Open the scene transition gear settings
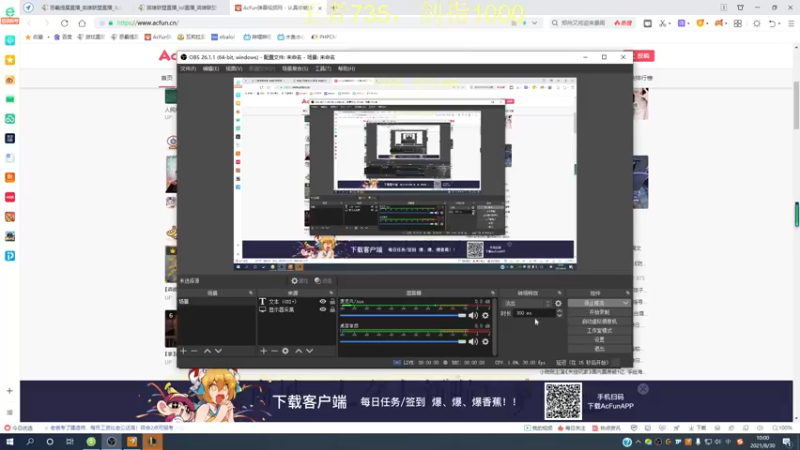This screenshot has width=800, height=450. pos(558,303)
